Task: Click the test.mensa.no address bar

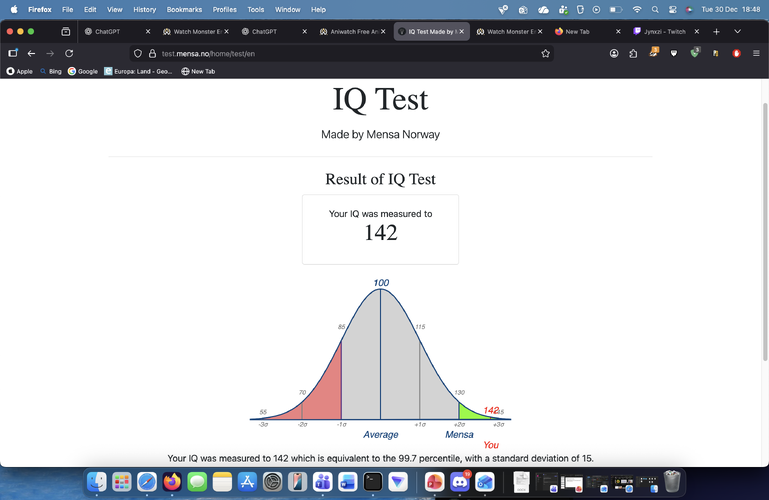Action: (x=343, y=53)
